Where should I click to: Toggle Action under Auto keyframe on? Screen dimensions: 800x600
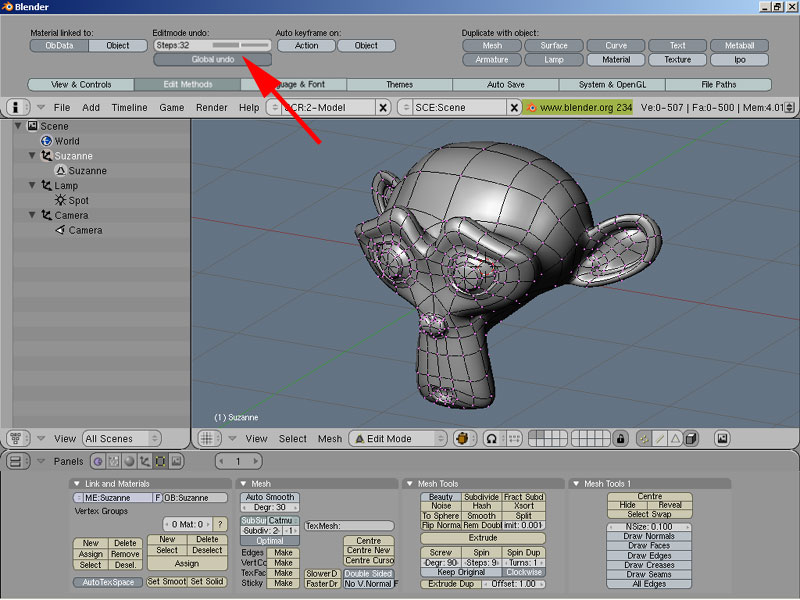306,45
